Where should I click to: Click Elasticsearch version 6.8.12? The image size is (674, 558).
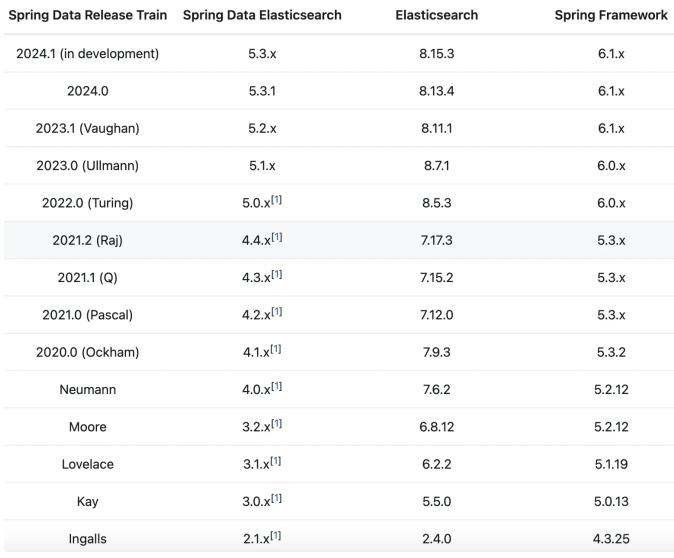click(437, 427)
